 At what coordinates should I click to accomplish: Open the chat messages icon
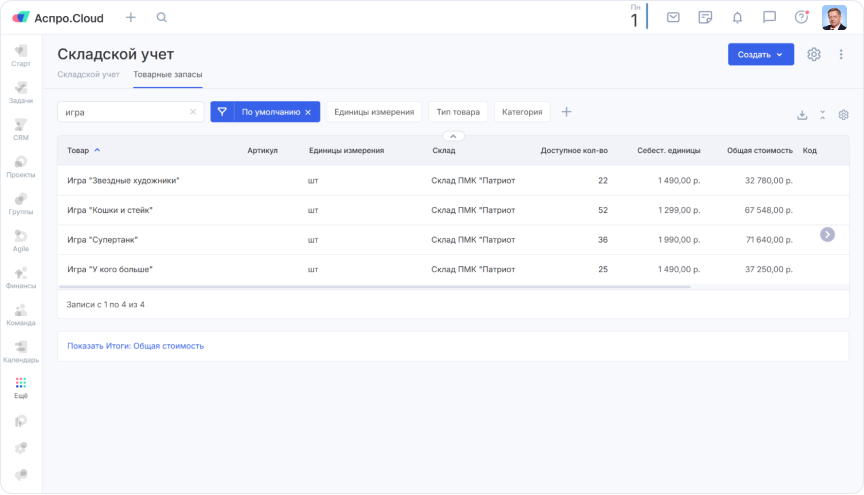(769, 17)
